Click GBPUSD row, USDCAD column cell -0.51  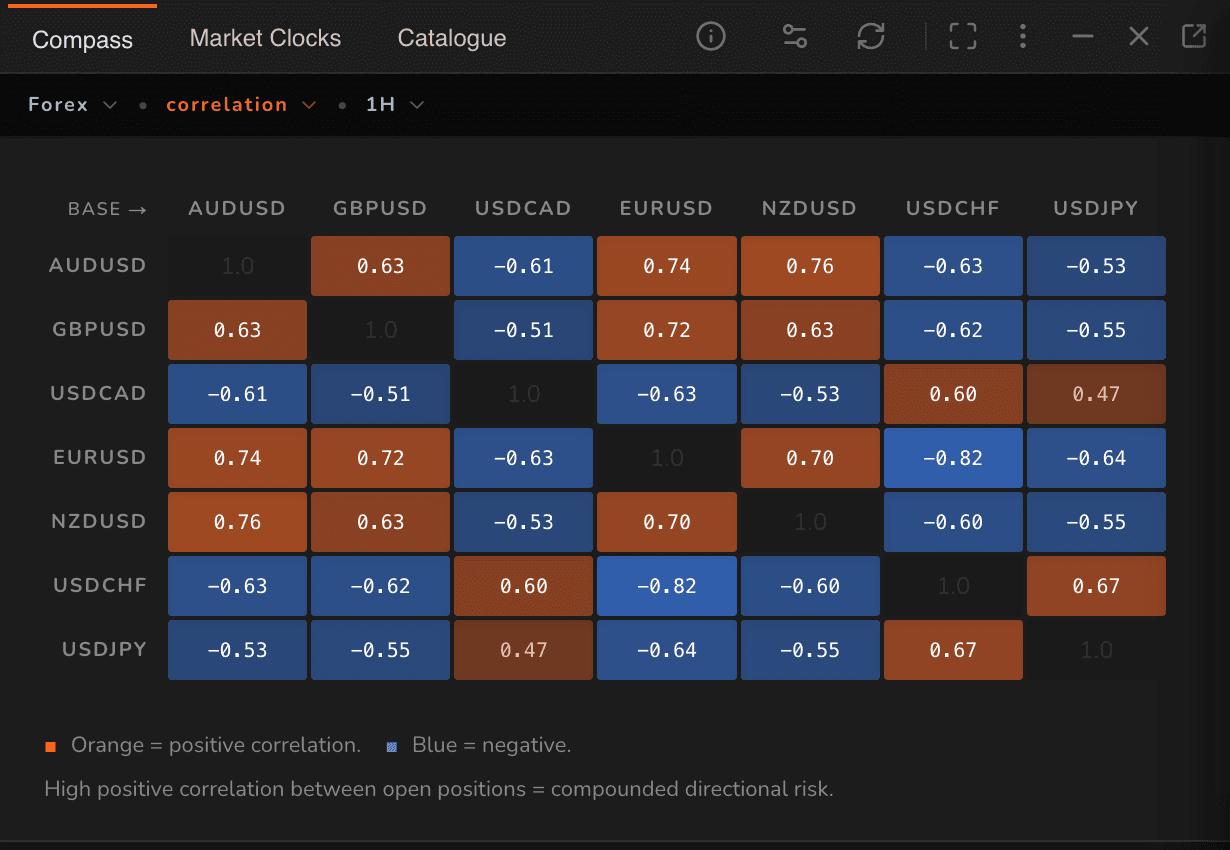click(x=523, y=330)
